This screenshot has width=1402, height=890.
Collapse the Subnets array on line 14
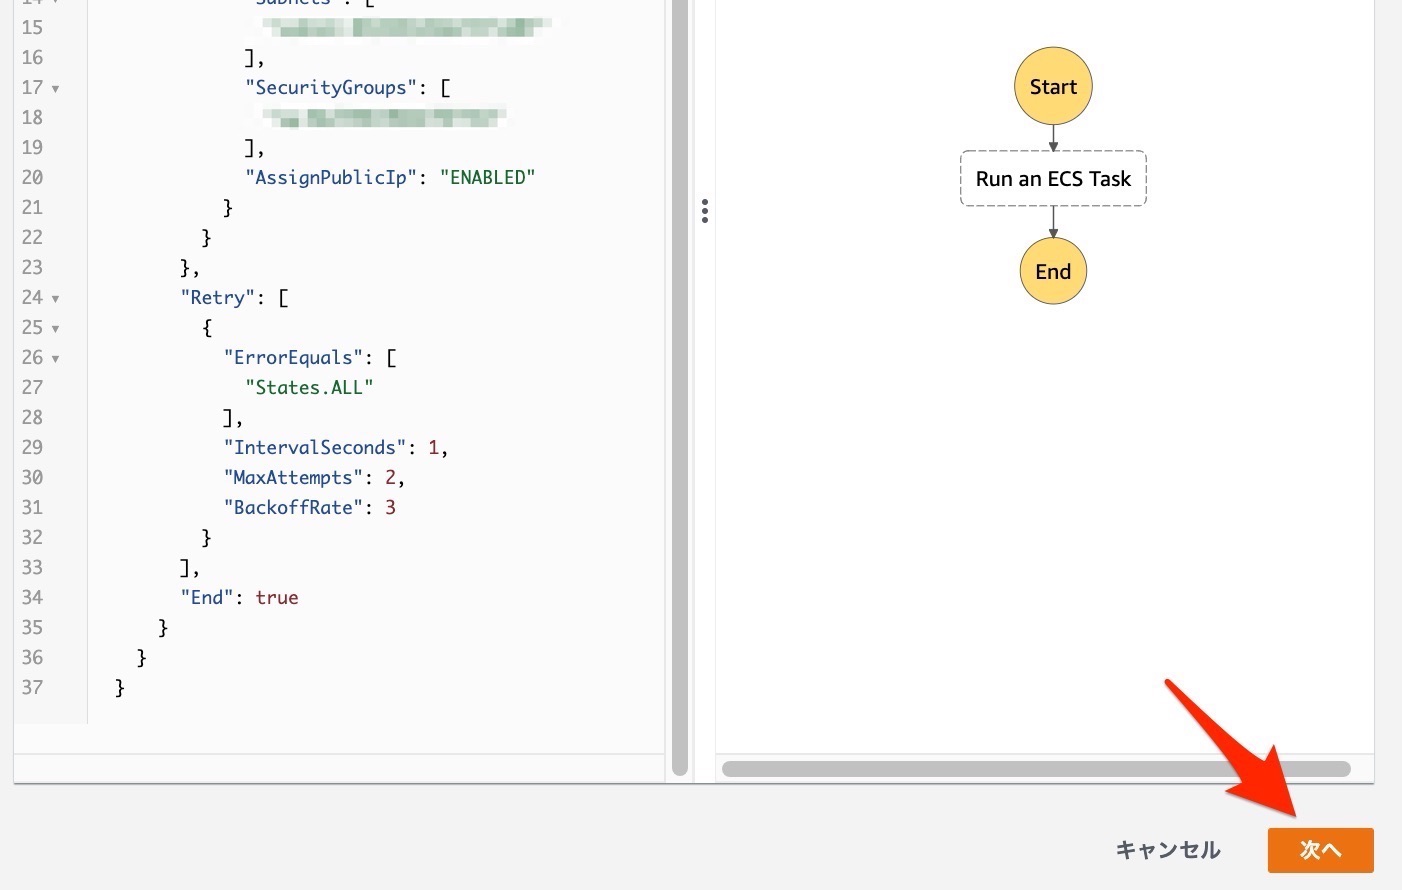(54, 2)
